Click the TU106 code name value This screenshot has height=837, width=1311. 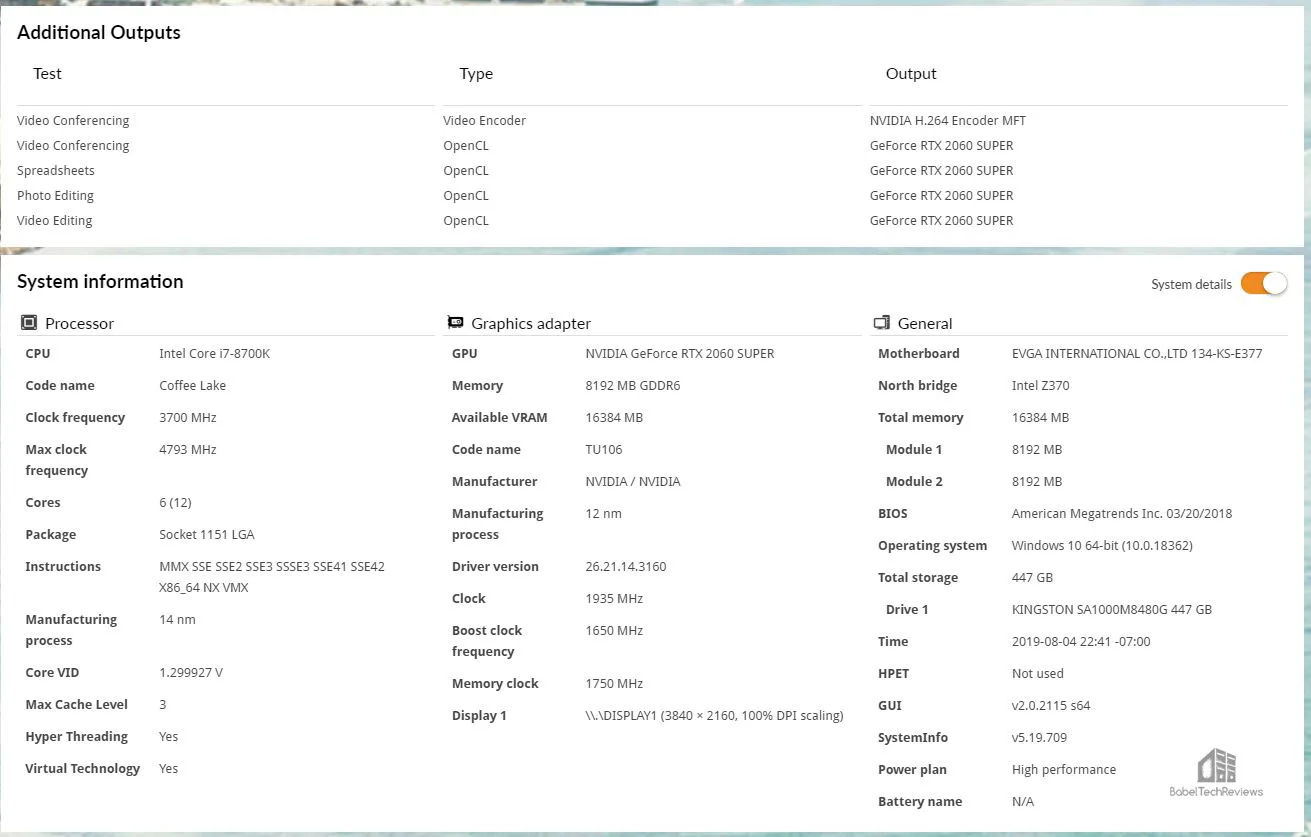[603, 449]
